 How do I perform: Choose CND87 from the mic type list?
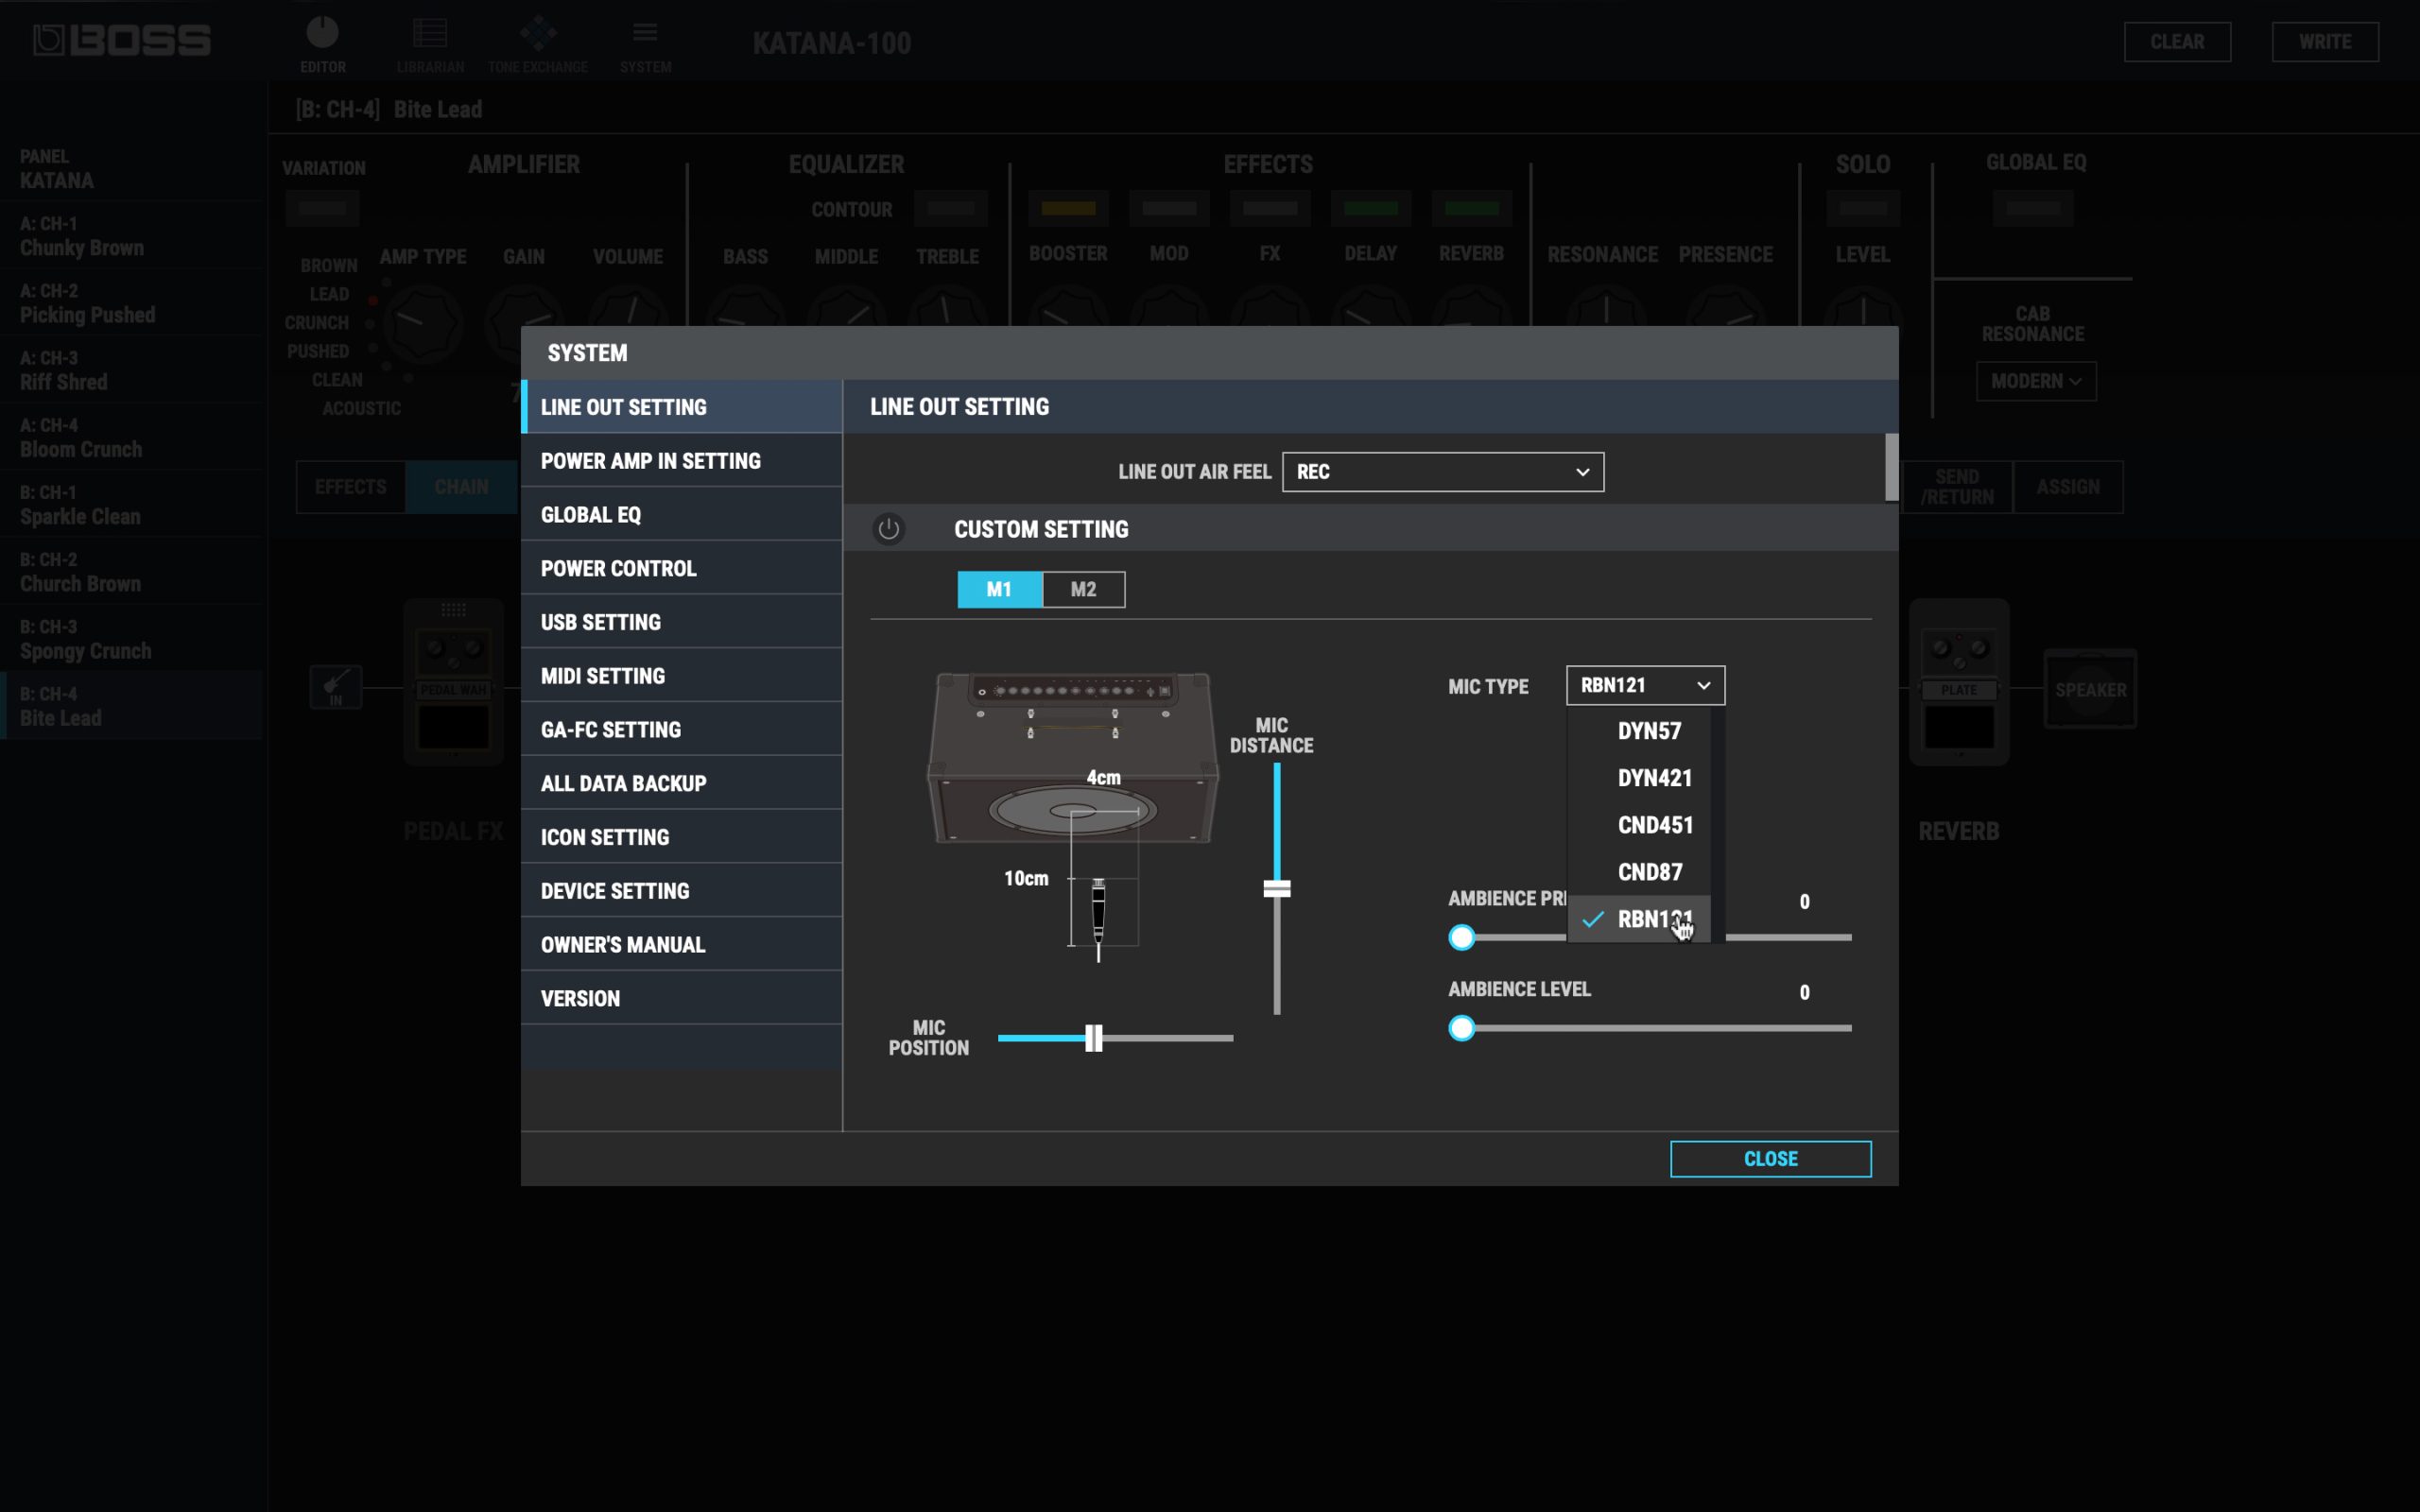1639,872
